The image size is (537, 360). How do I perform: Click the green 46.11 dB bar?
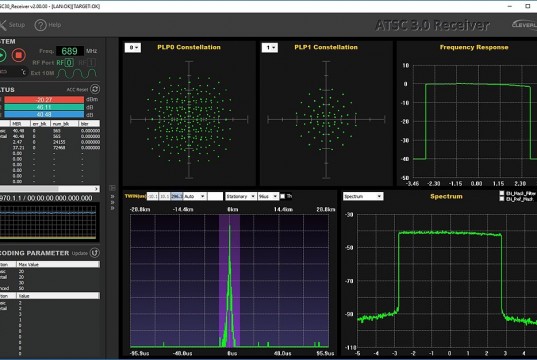point(44,107)
